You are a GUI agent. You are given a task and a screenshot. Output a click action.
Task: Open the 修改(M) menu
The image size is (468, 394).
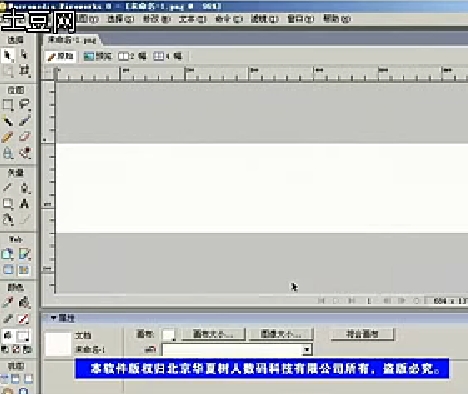coord(156,19)
